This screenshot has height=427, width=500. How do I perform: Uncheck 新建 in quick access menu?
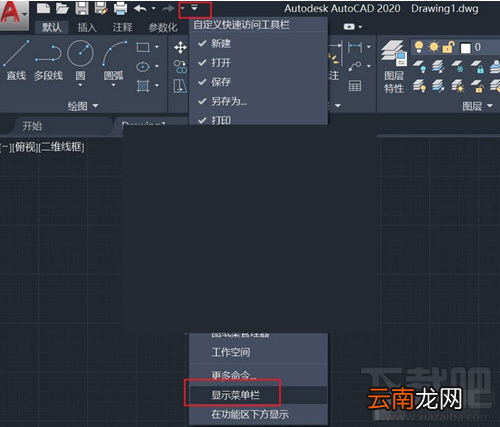point(258,44)
